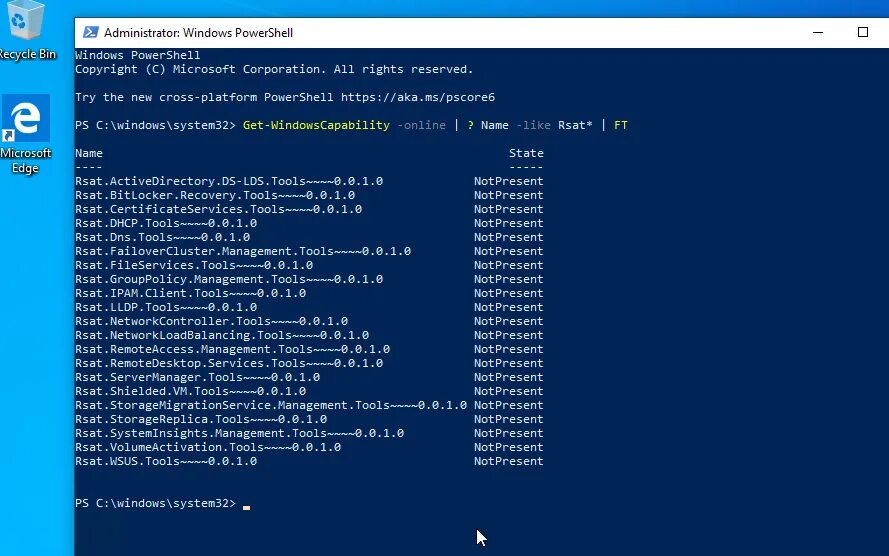Viewport: 889px width, 556px height.
Task: Select Rsat.DHCP.Tools row text
Action: (x=166, y=223)
